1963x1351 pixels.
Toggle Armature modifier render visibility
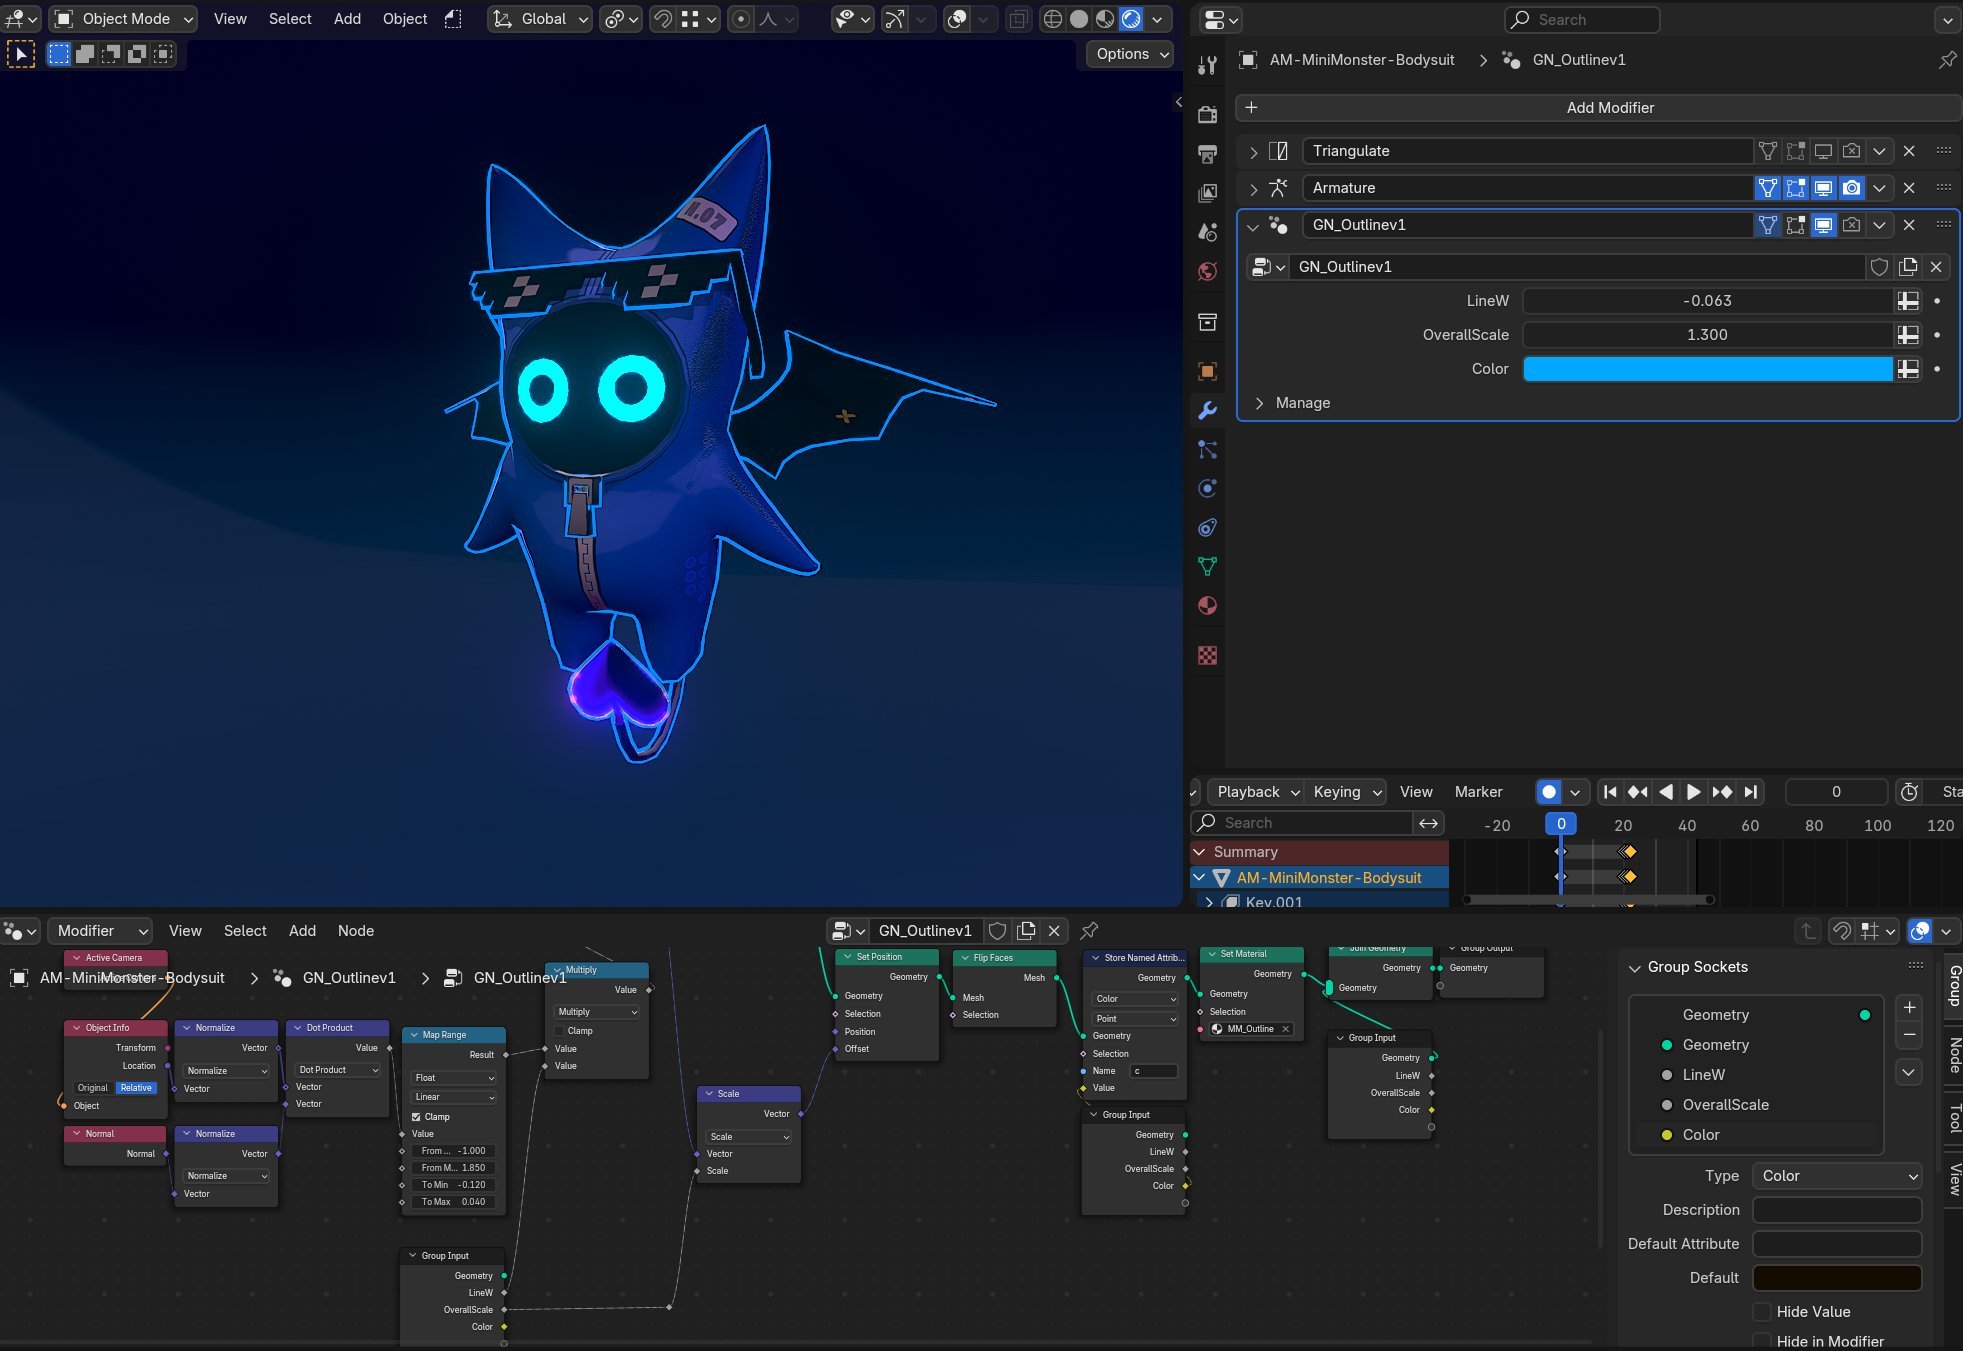coord(1851,188)
